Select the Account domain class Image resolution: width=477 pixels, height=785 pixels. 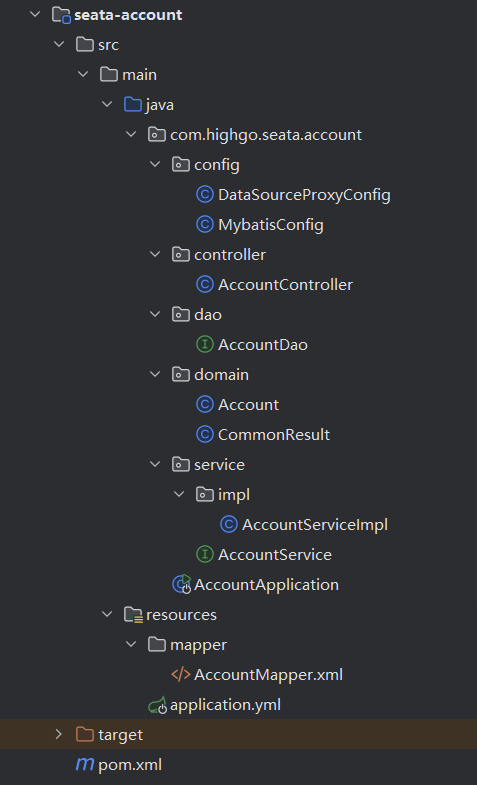tap(248, 405)
